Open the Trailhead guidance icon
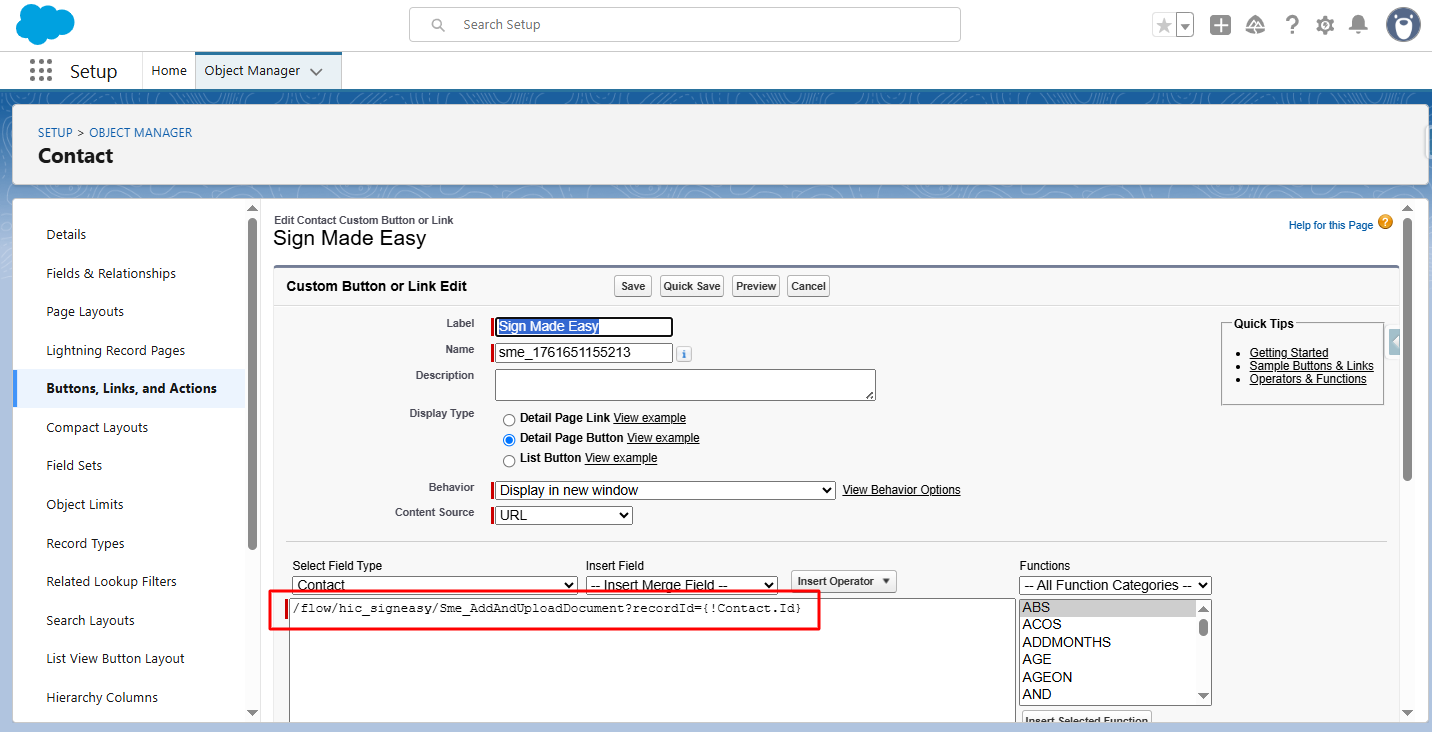1432x732 pixels. point(1255,25)
